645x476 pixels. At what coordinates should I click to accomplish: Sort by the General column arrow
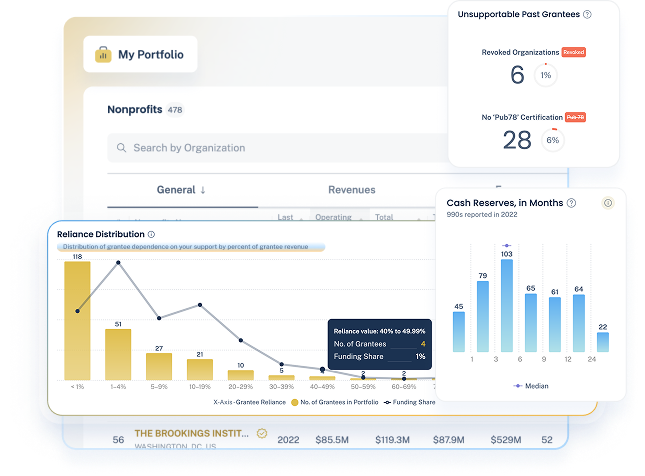[202, 190]
